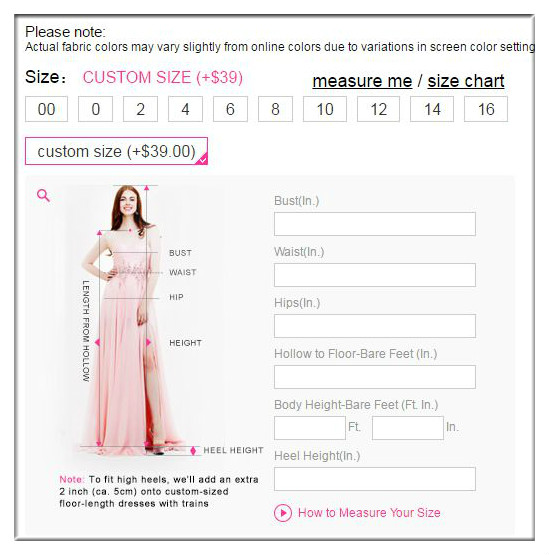The width and height of the screenshot is (549, 555).
Task: Choose size 16
Action: pos(486,109)
